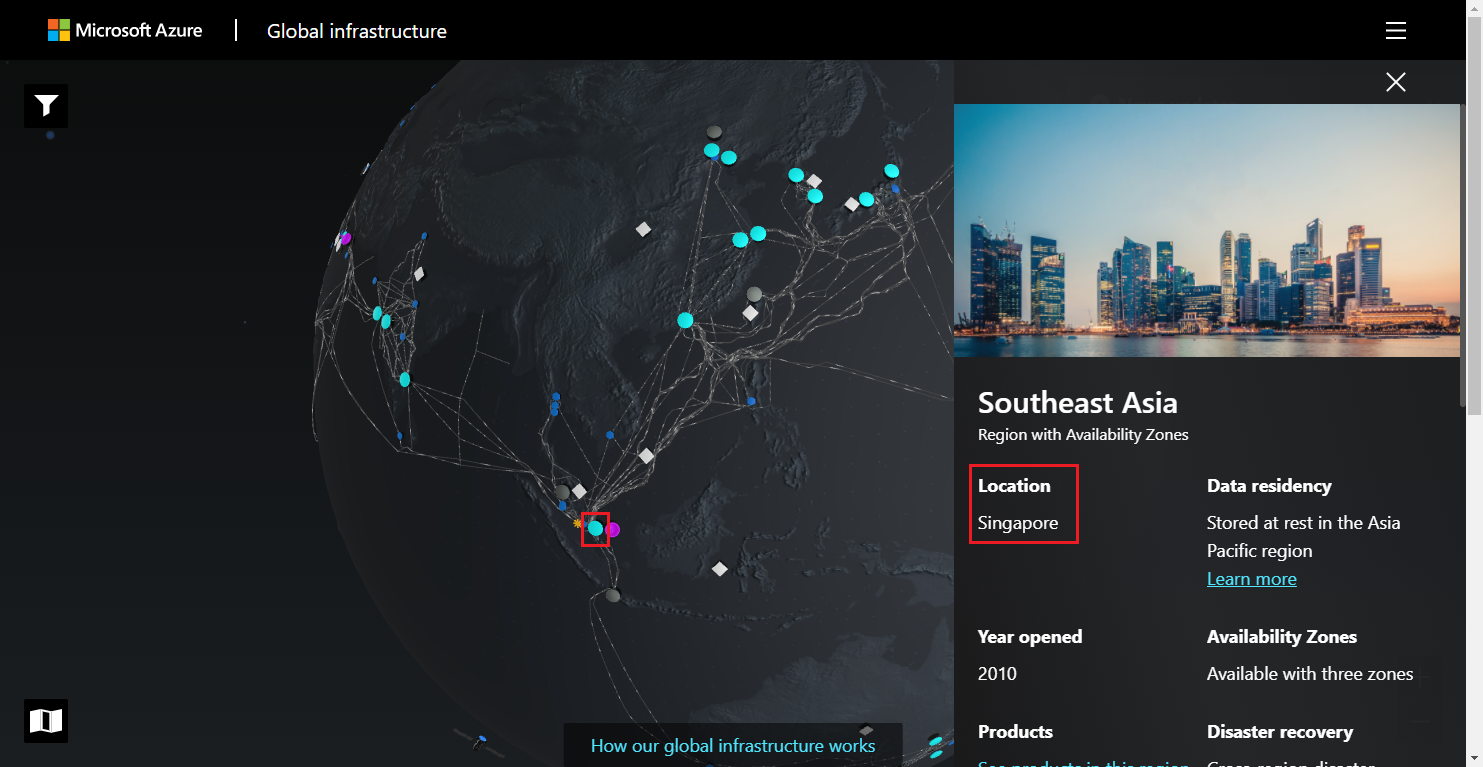Open How our global infrastructure works
The image size is (1483, 767).
coord(733,745)
